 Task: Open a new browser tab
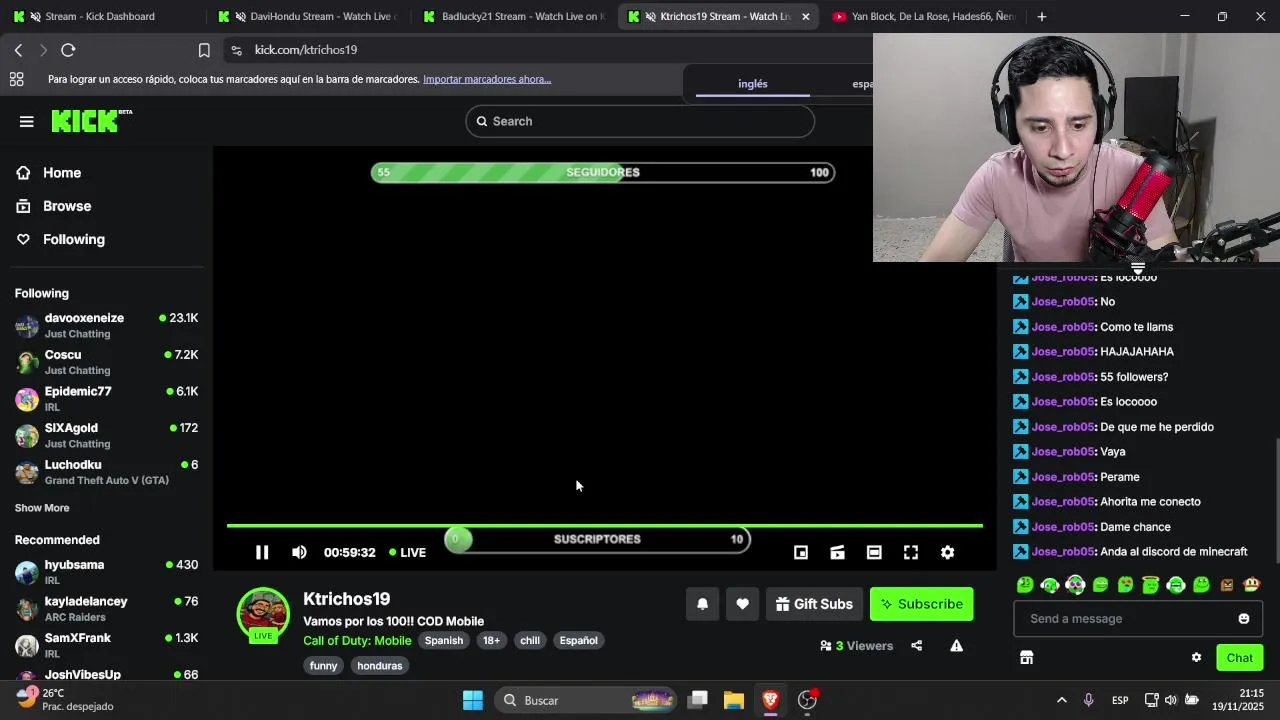(1041, 16)
